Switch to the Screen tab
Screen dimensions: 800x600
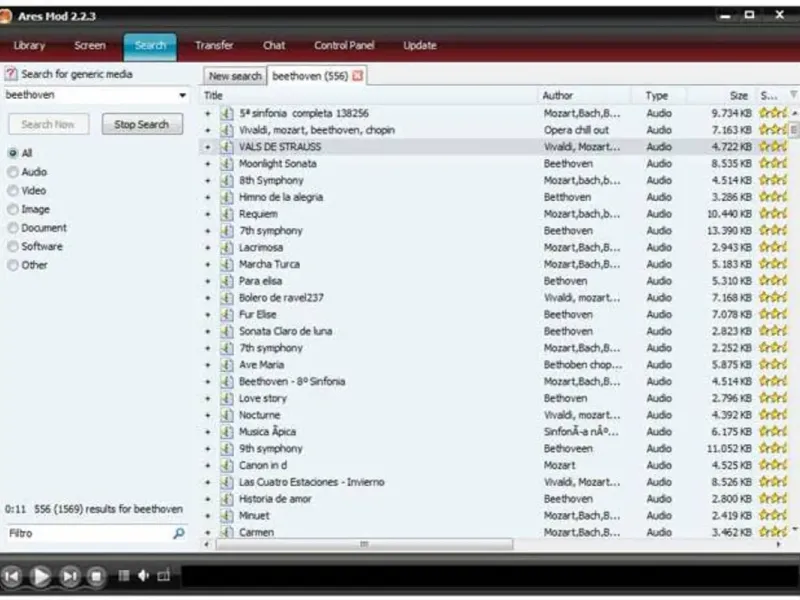[x=90, y=45]
